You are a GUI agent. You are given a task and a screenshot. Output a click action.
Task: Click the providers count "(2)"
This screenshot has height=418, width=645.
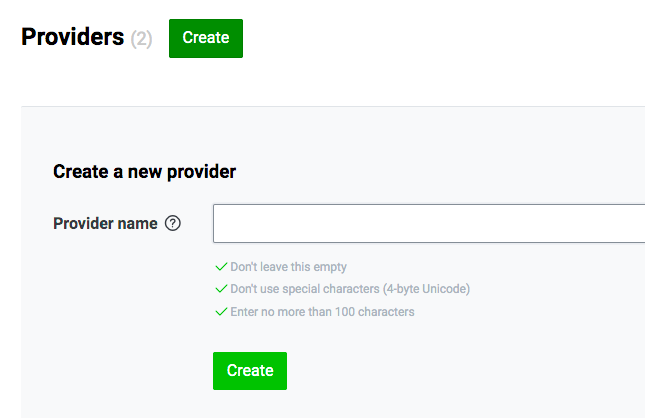[x=142, y=39]
